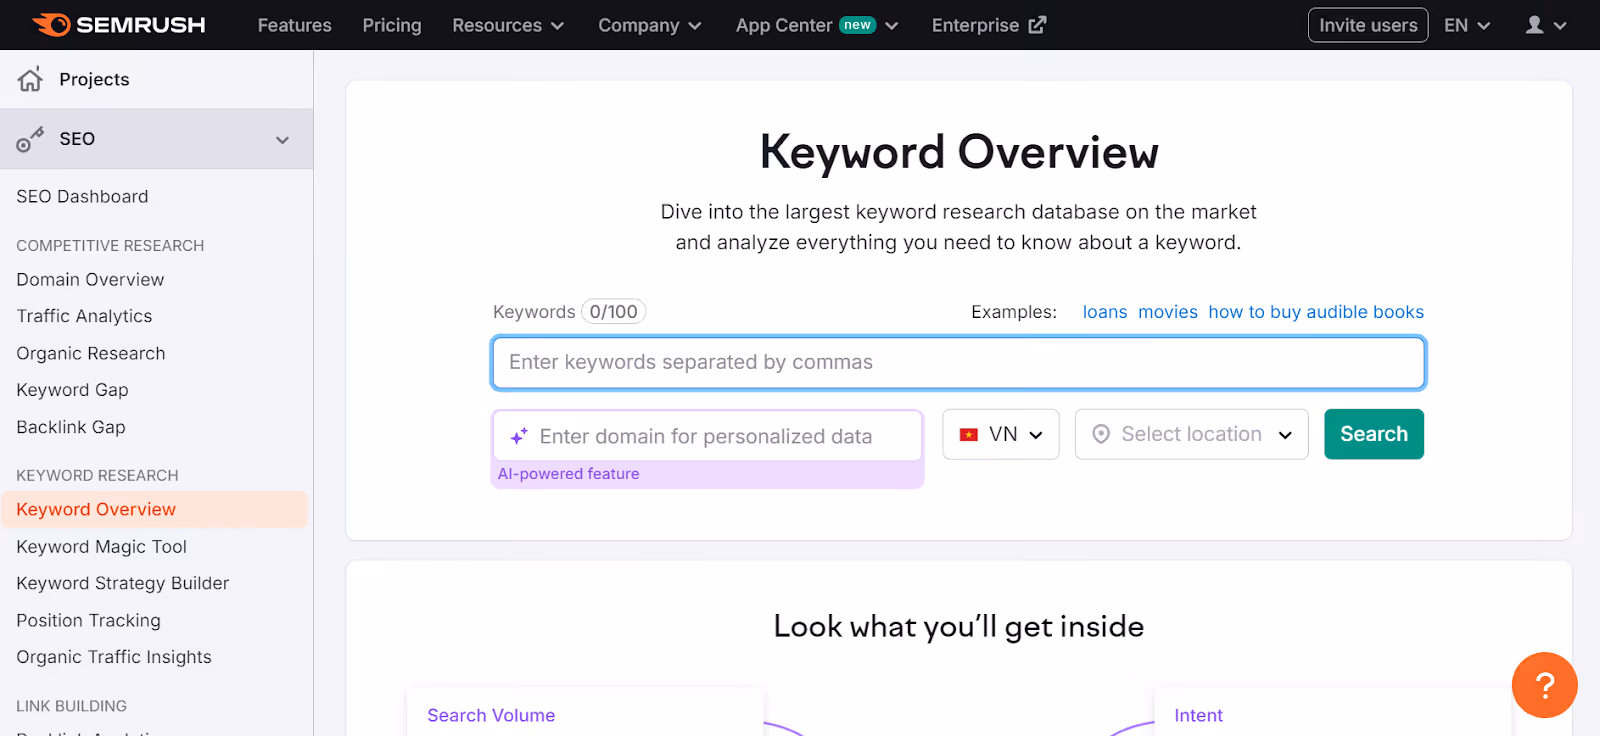
Task: Open the Resources dropdown menu
Action: click(x=508, y=25)
